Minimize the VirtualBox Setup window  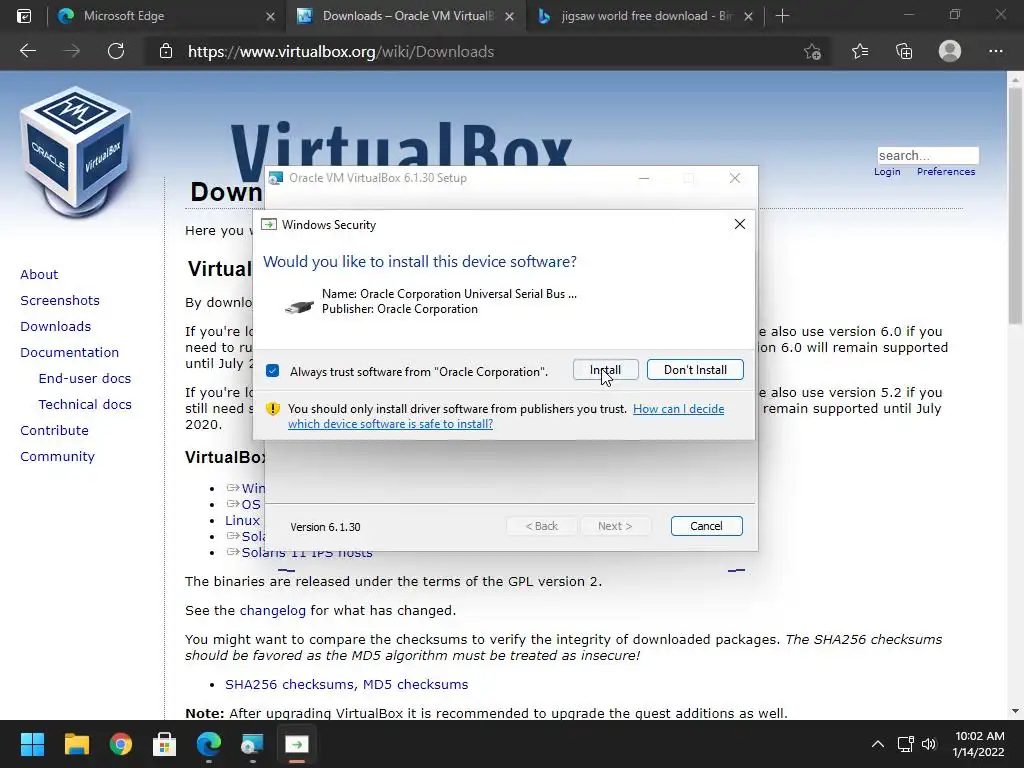pos(644,178)
